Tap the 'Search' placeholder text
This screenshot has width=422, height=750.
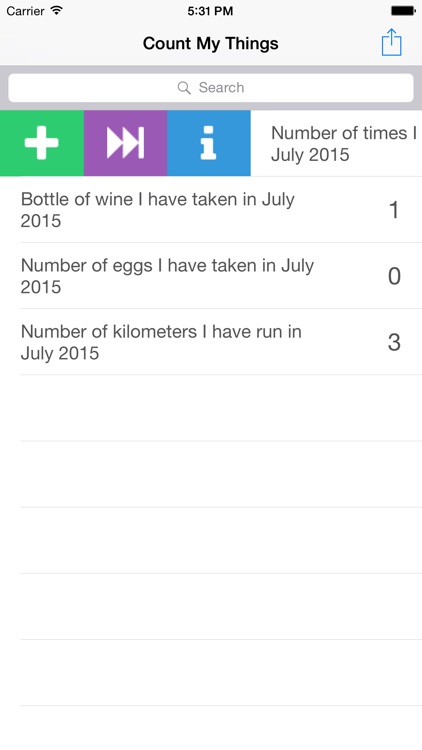pyautogui.click(x=221, y=88)
